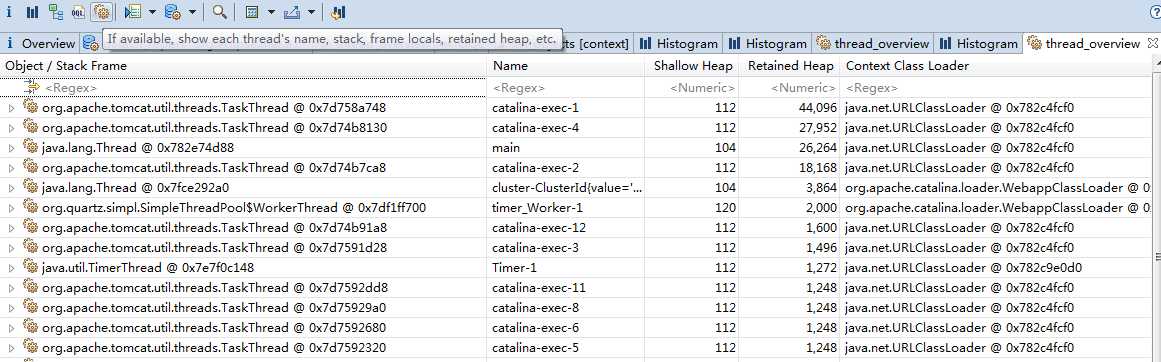Open the heap dump Overview toolbar icon
1161x362 pixels.
(9, 12)
